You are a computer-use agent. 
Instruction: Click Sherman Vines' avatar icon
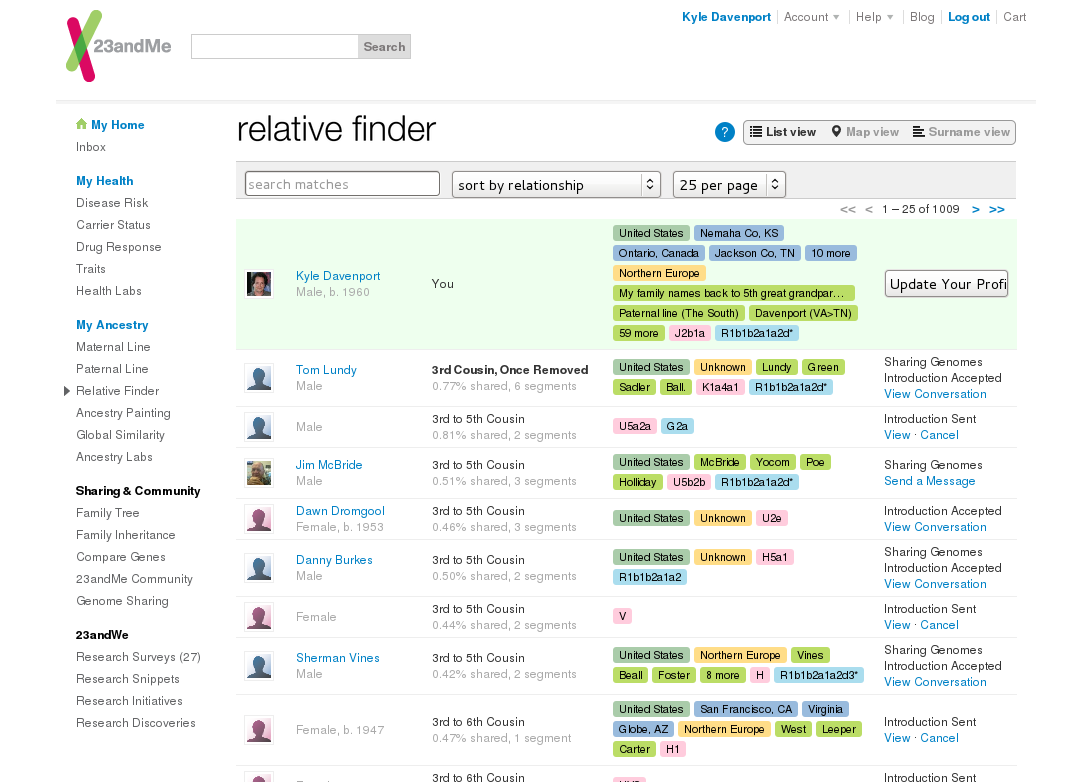pos(259,666)
